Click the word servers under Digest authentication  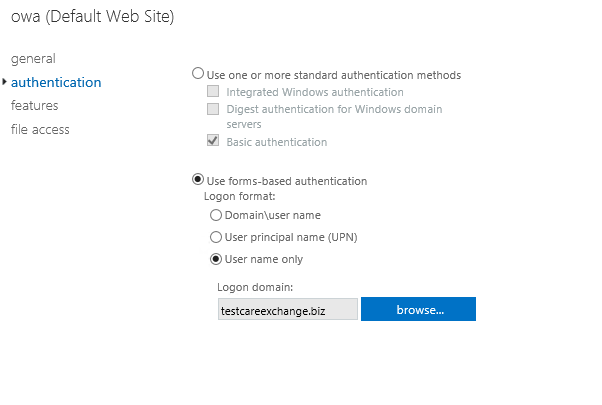pyautogui.click(x=244, y=124)
